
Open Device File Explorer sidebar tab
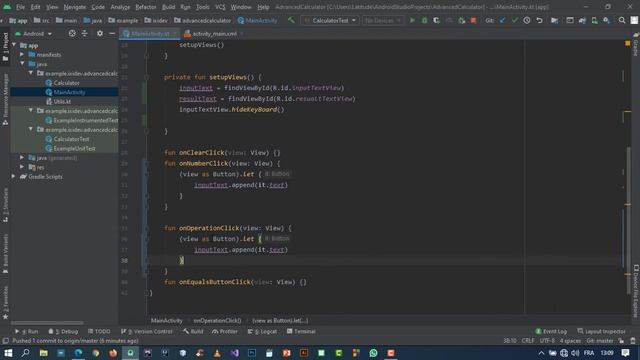coord(636,291)
